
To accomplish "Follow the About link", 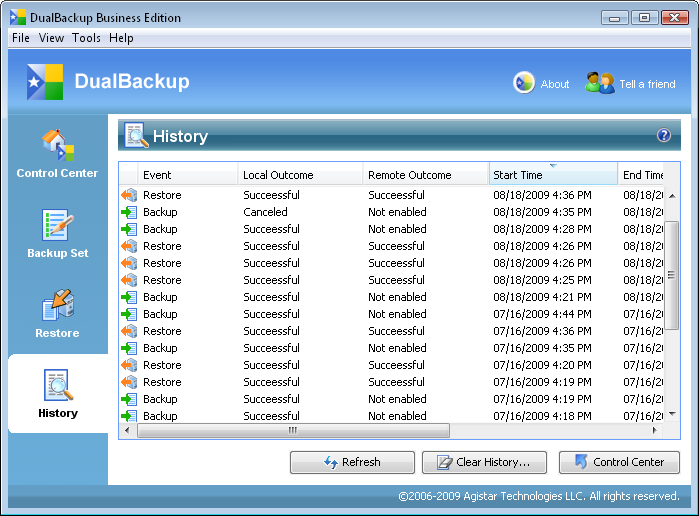I will [555, 84].
